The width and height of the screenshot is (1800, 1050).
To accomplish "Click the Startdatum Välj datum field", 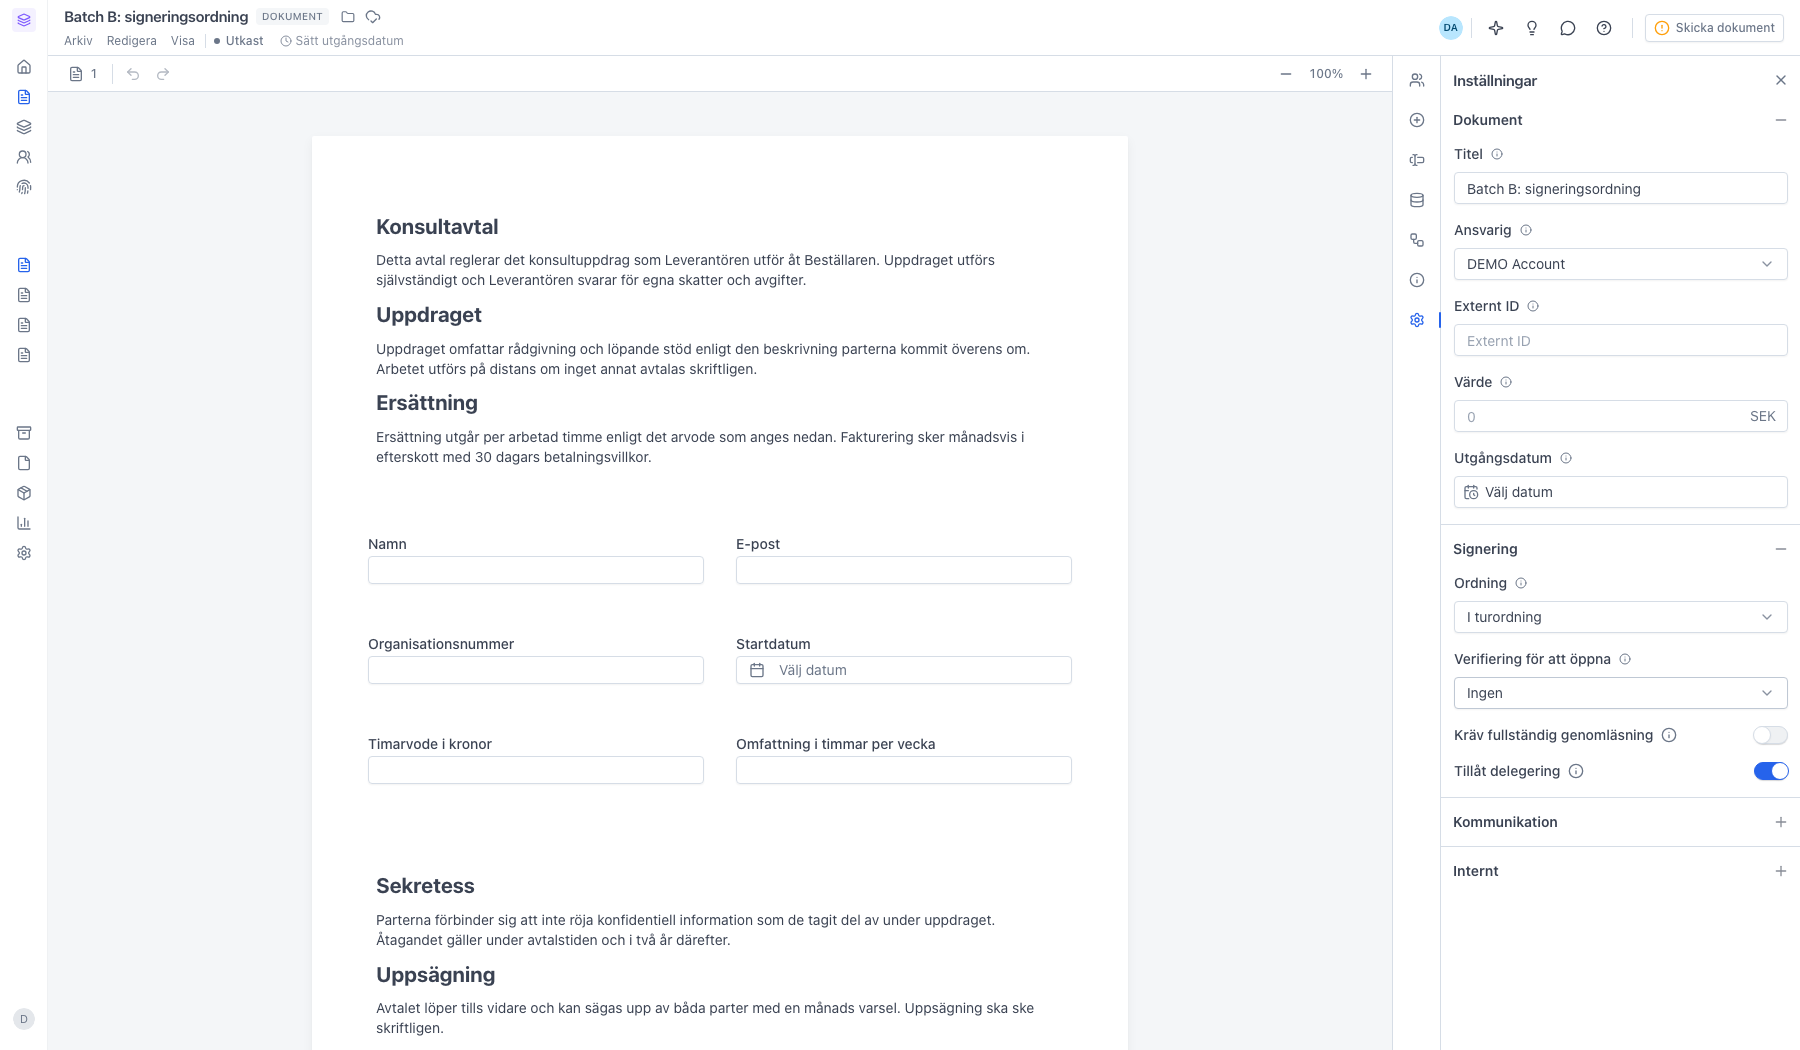I will coord(904,670).
